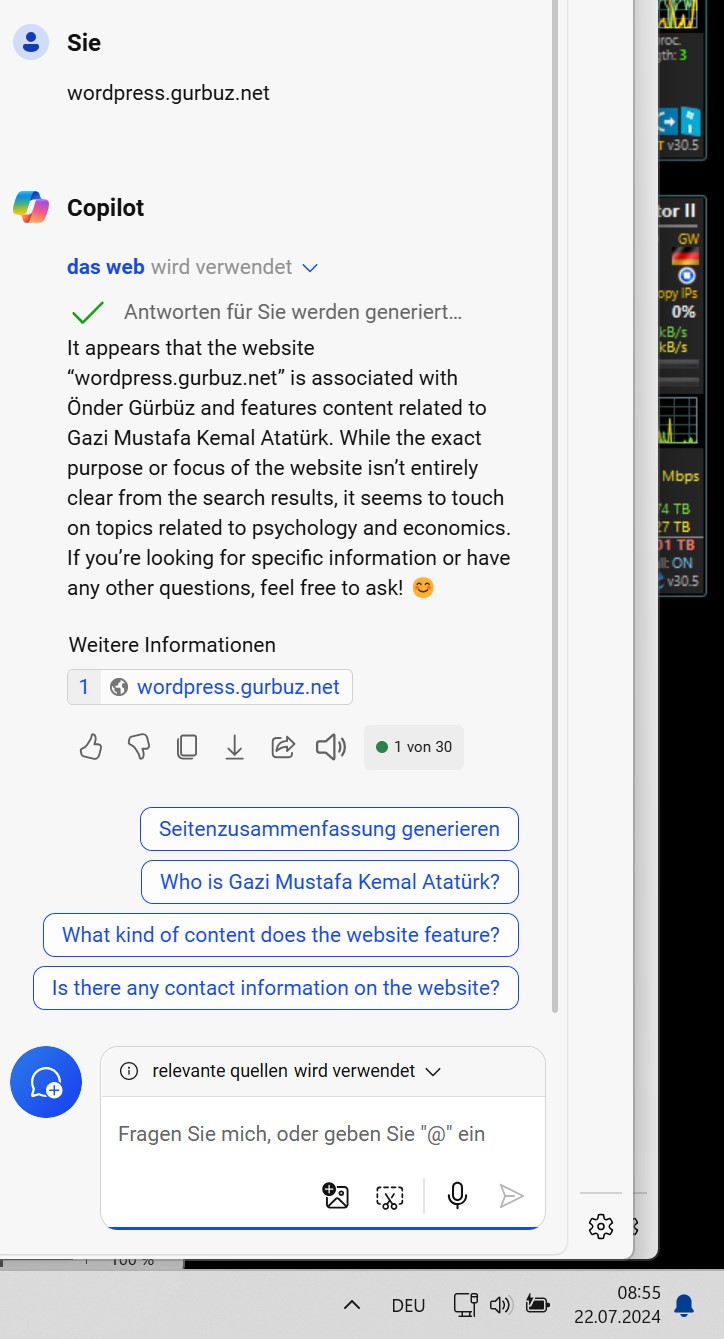Click the send message arrow
The width and height of the screenshot is (724, 1339).
coord(511,1196)
